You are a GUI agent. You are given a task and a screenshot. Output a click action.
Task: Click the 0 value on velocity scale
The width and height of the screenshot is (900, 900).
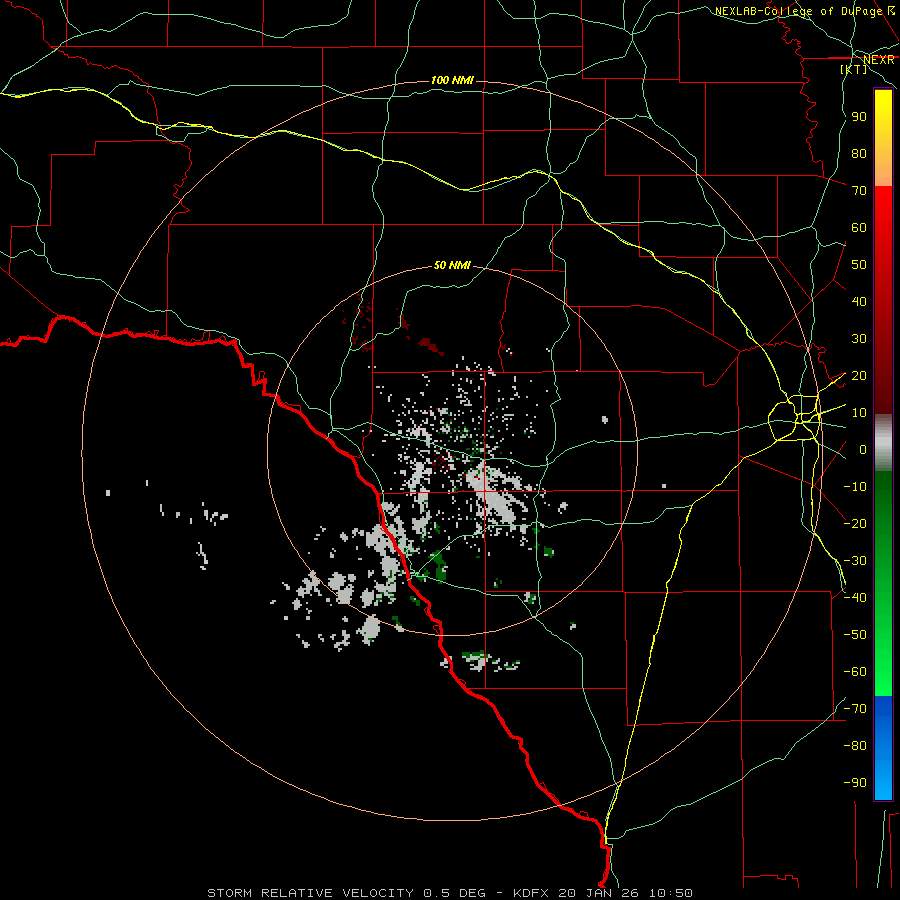click(x=862, y=450)
